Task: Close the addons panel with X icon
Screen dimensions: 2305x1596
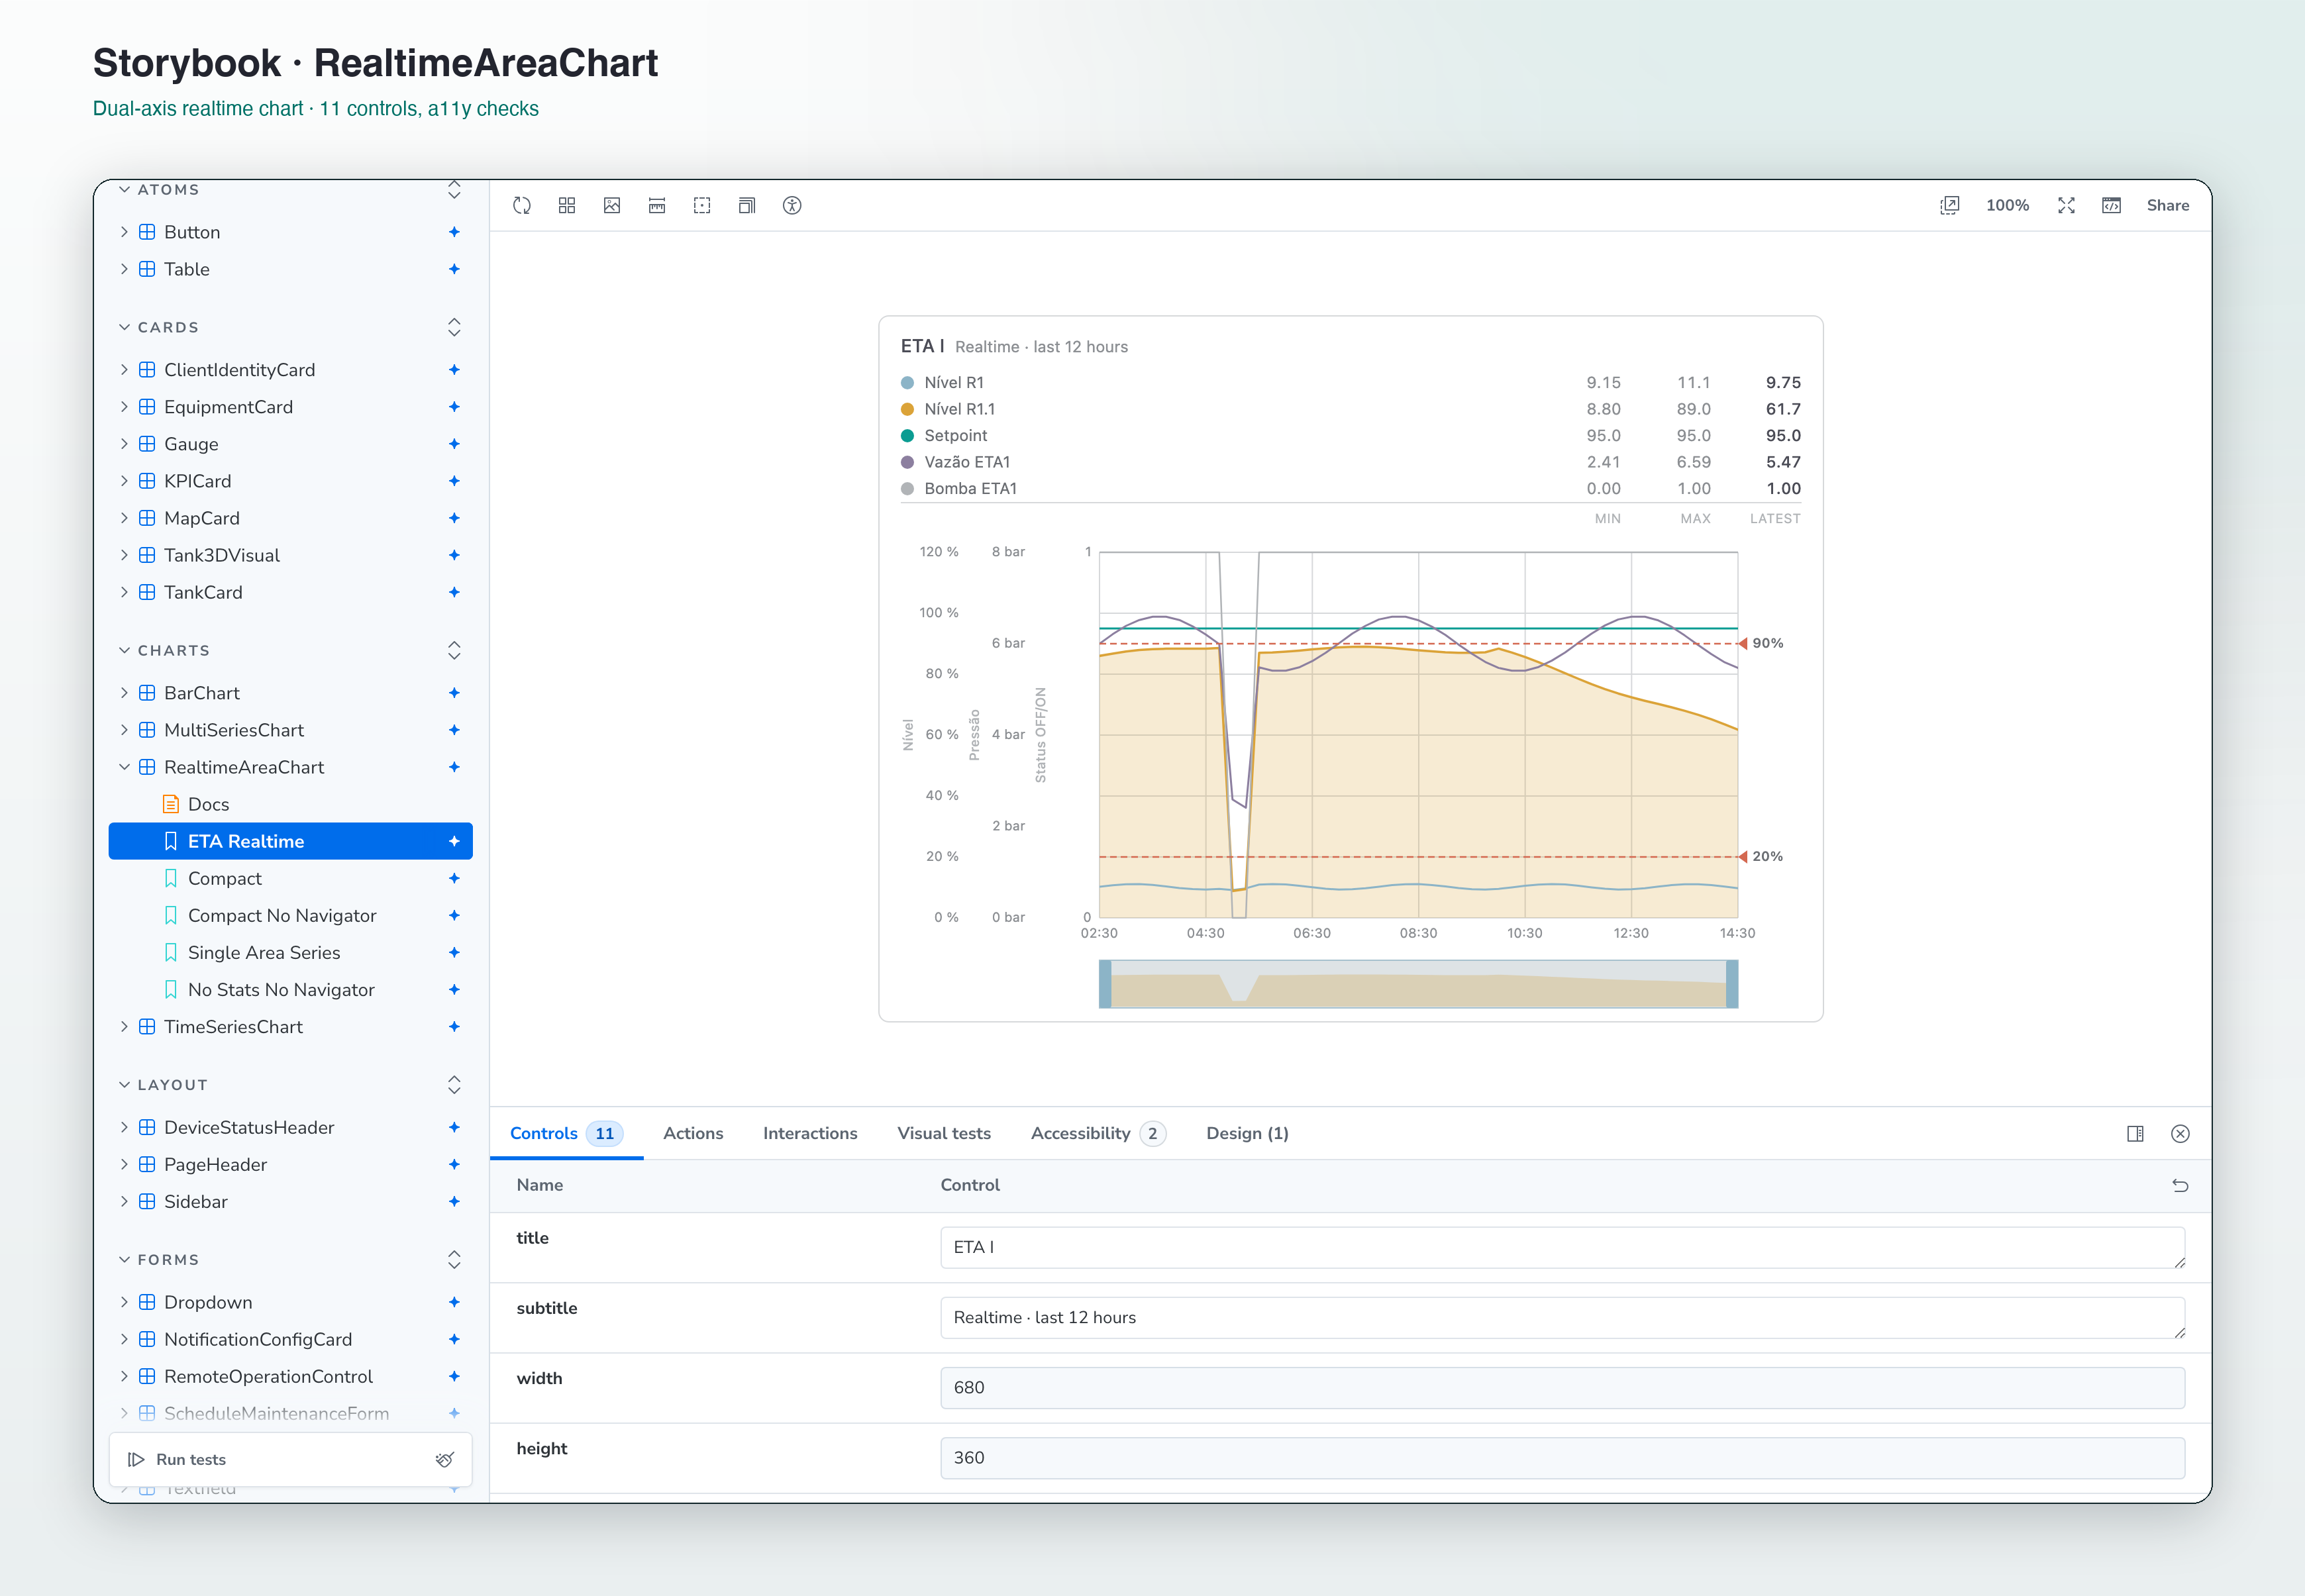Action: pyautogui.click(x=2180, y=1133)
